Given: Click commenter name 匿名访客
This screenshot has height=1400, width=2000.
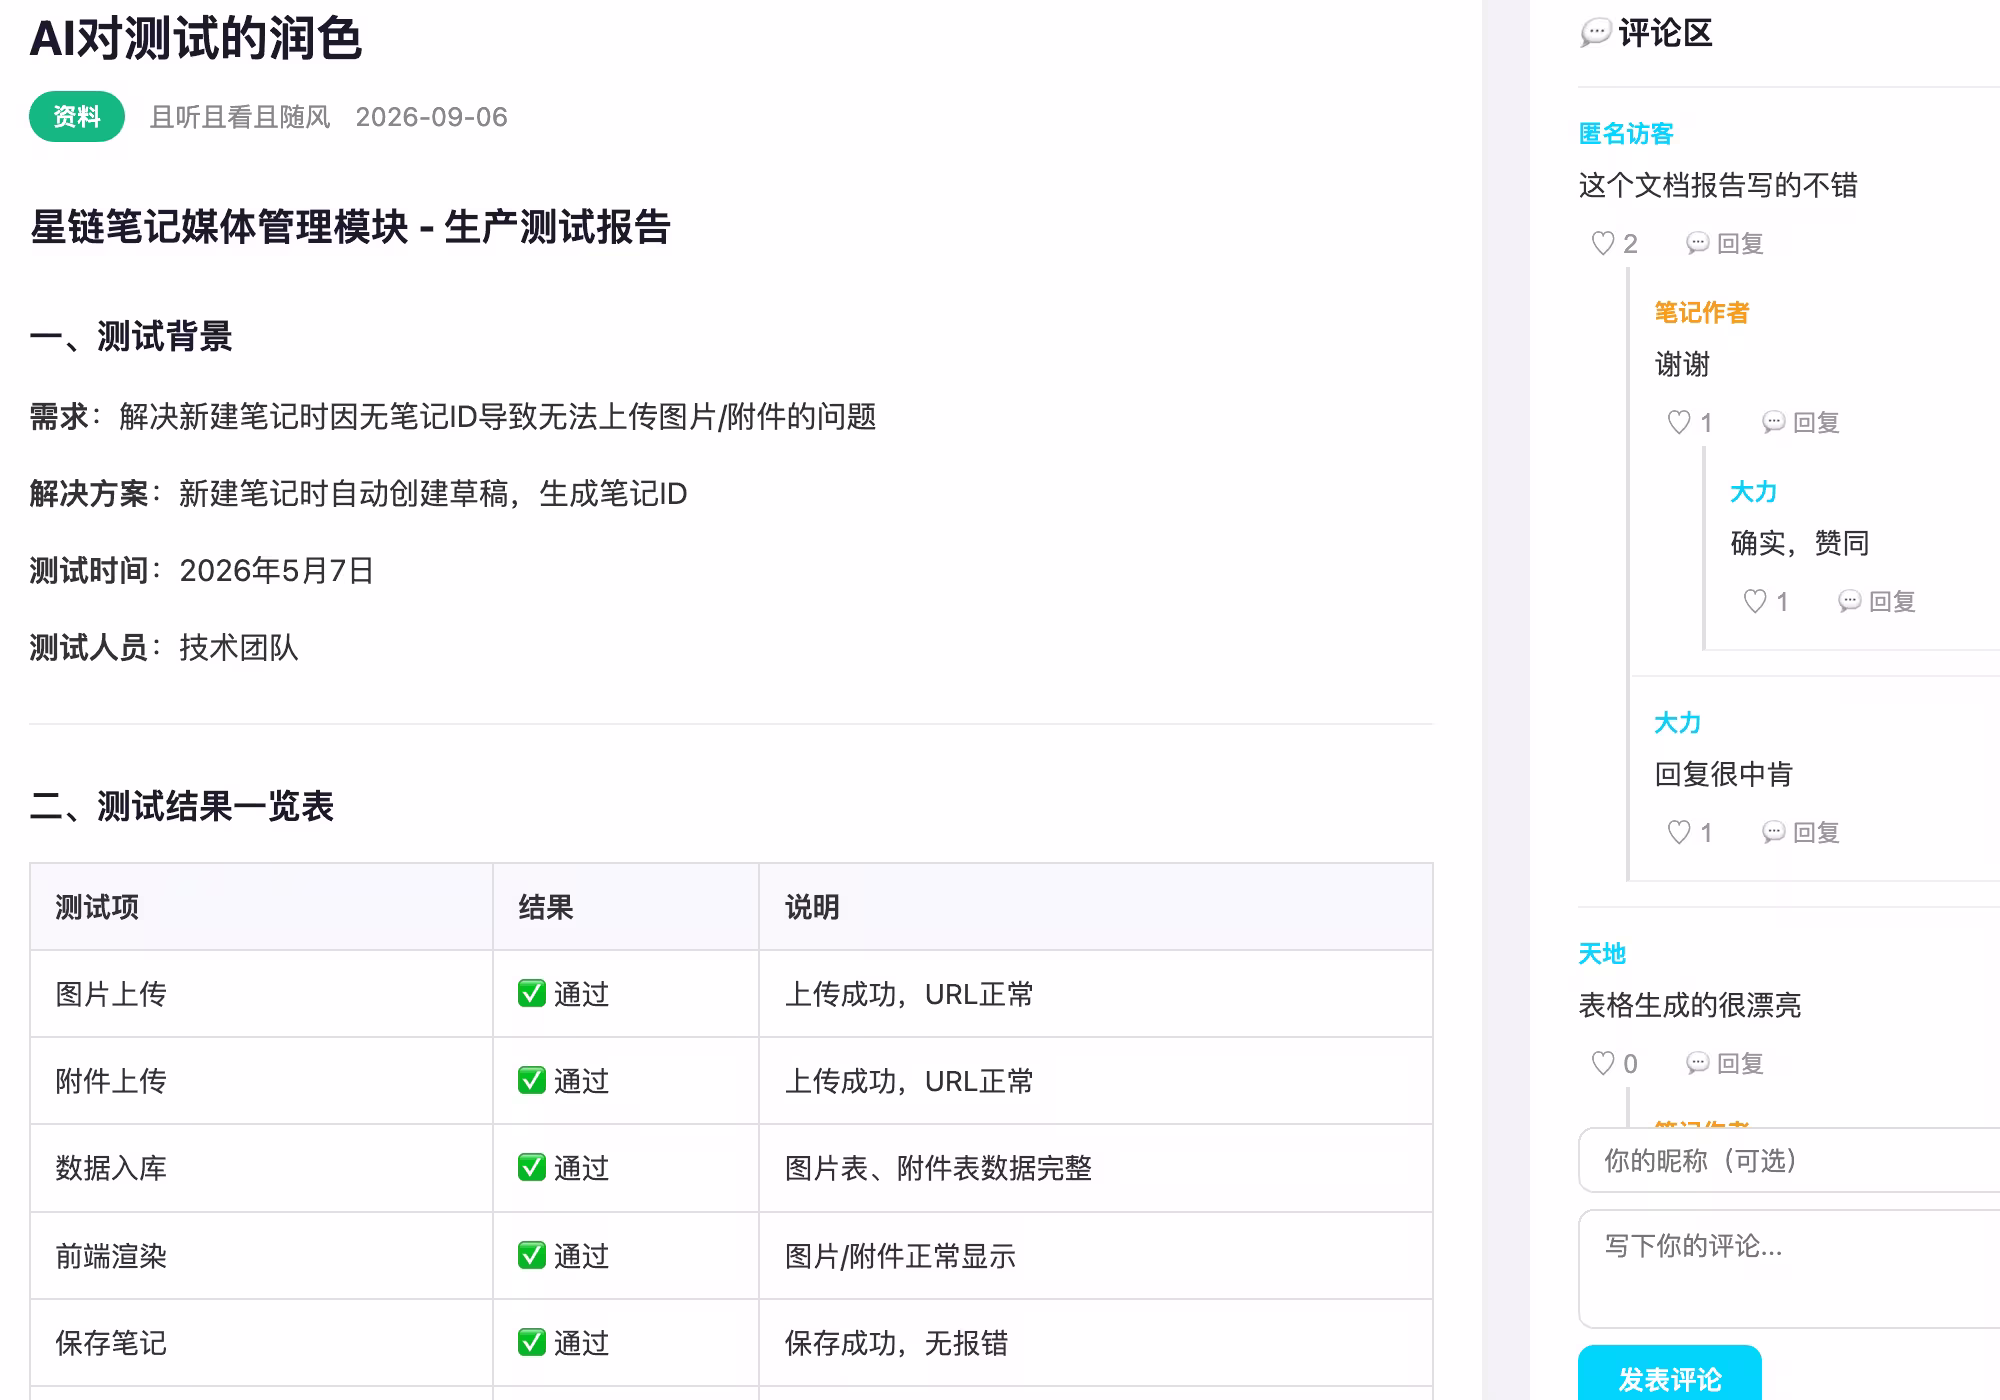Looking at the screenshot, I should click(1626, 134).
